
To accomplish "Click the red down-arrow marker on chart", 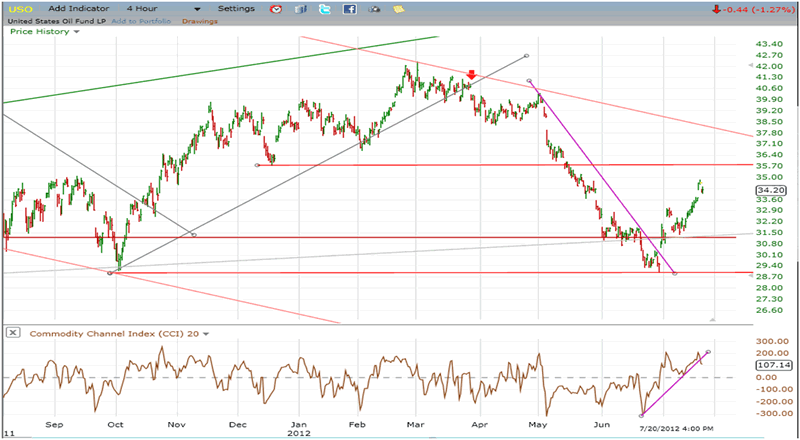I will point(471,74).
